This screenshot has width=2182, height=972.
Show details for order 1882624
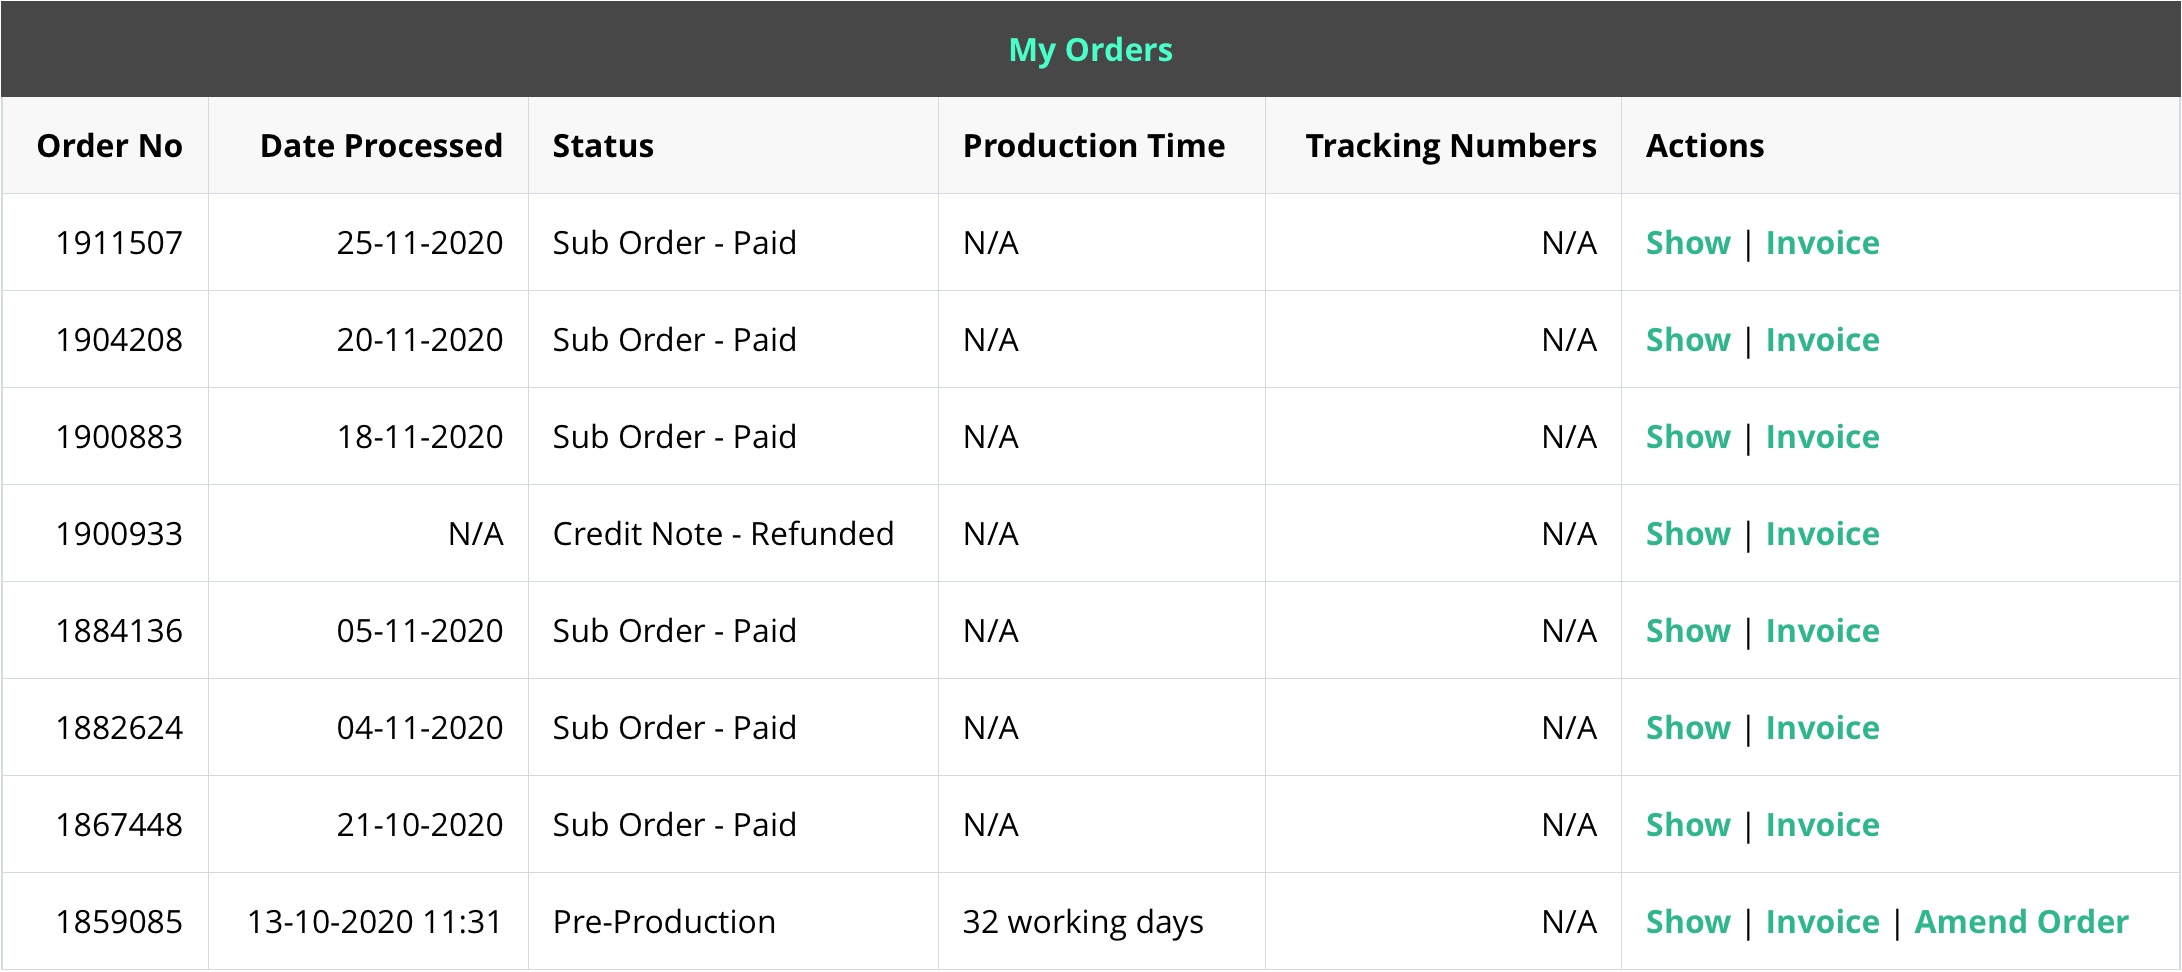point(1688,728)
